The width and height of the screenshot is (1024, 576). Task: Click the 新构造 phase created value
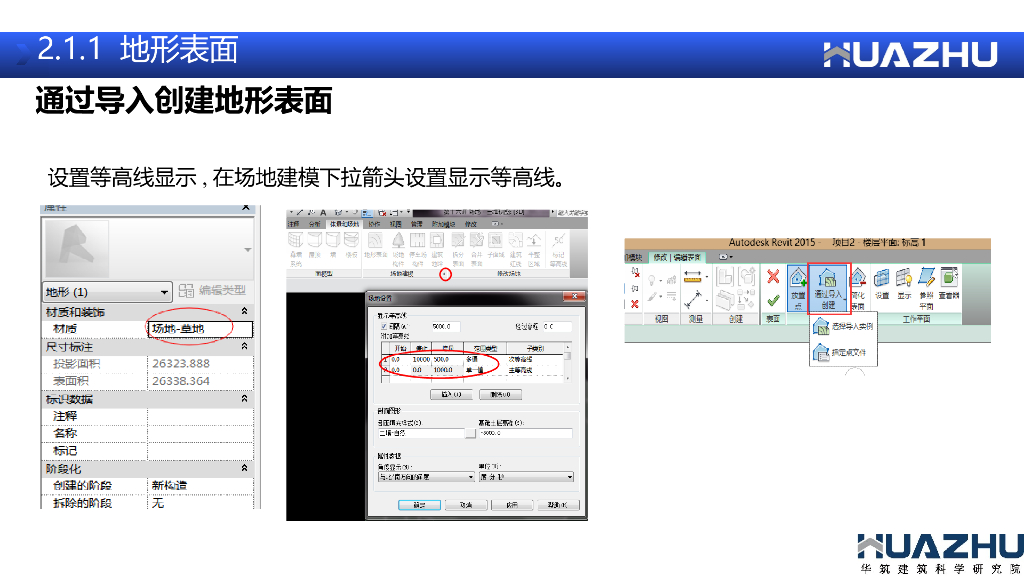(200, 485)
